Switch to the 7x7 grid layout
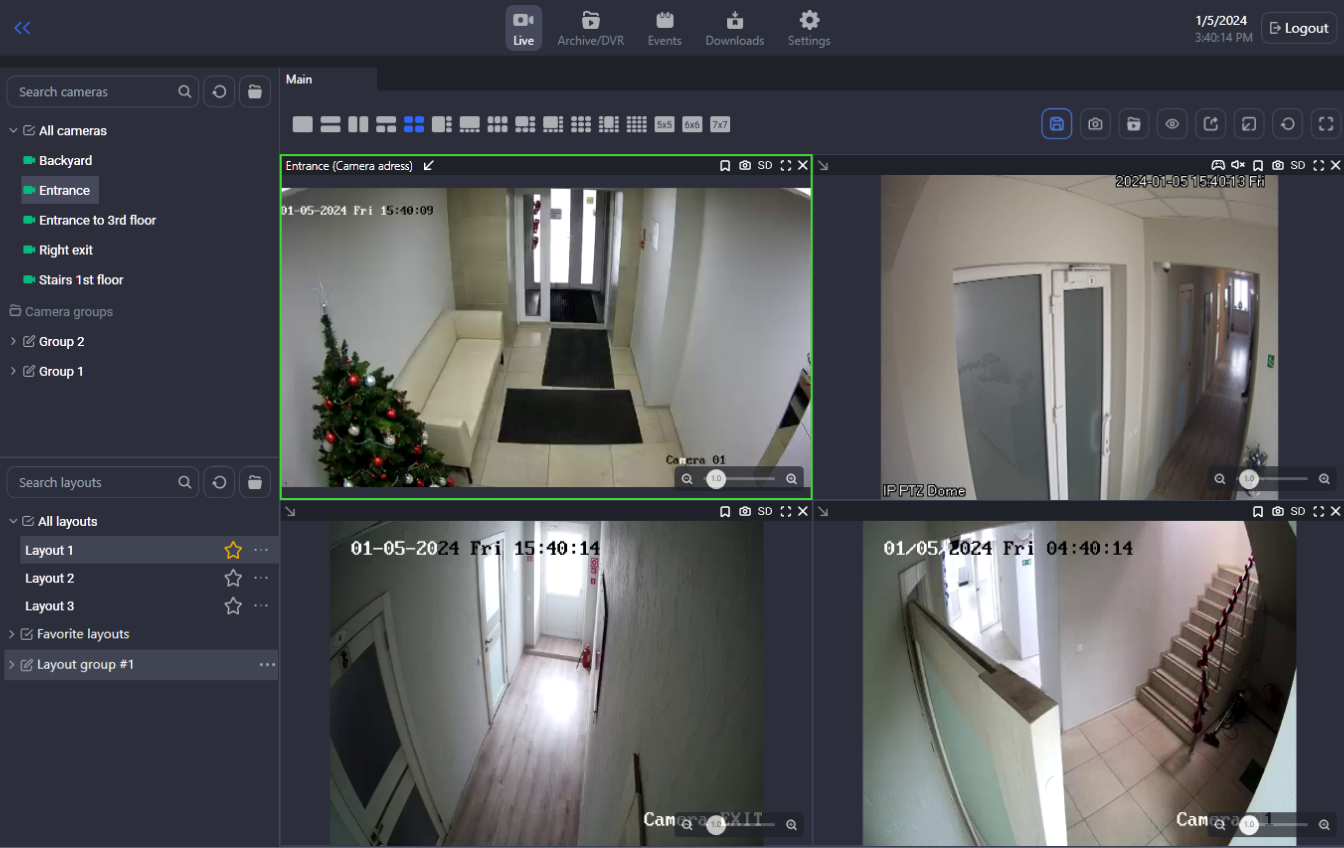This screenshot has width=1344, height=848. (x=720, y=124)
